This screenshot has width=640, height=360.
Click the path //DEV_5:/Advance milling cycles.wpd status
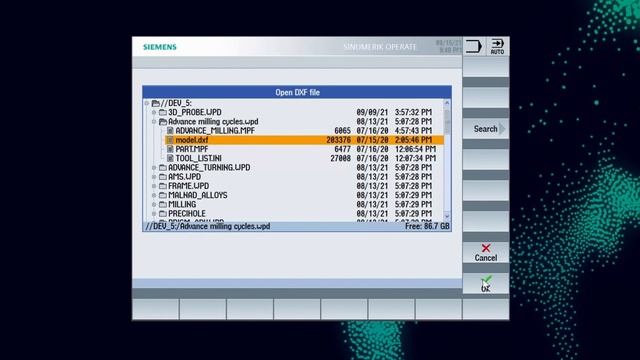click(208, 227)
